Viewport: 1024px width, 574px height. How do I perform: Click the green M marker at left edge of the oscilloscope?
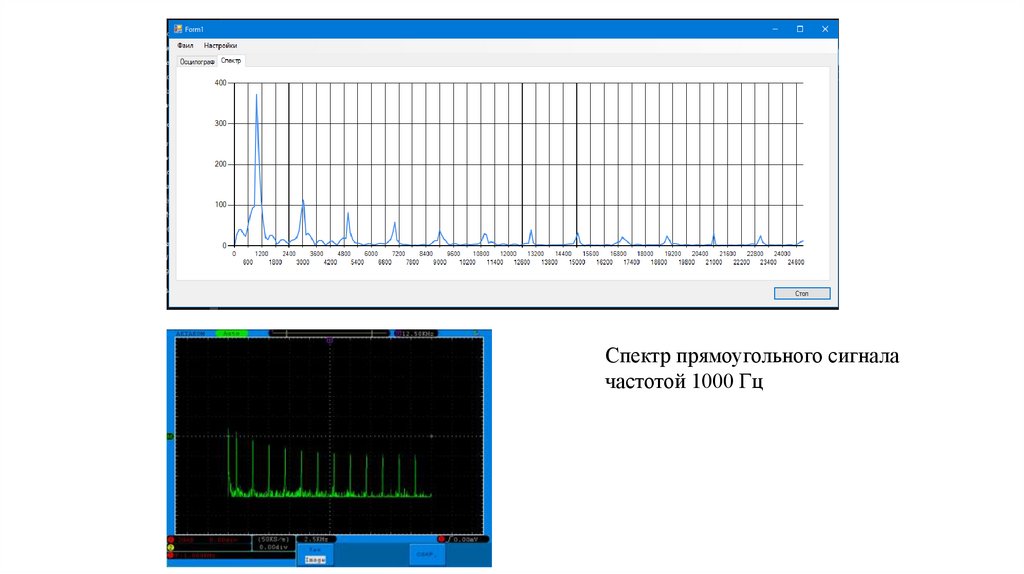(x=170, y=436)
